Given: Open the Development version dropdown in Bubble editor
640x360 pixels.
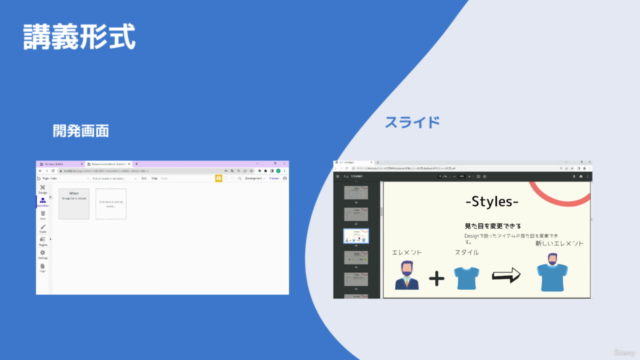Looking at the screenshot, I should (255, 178).
